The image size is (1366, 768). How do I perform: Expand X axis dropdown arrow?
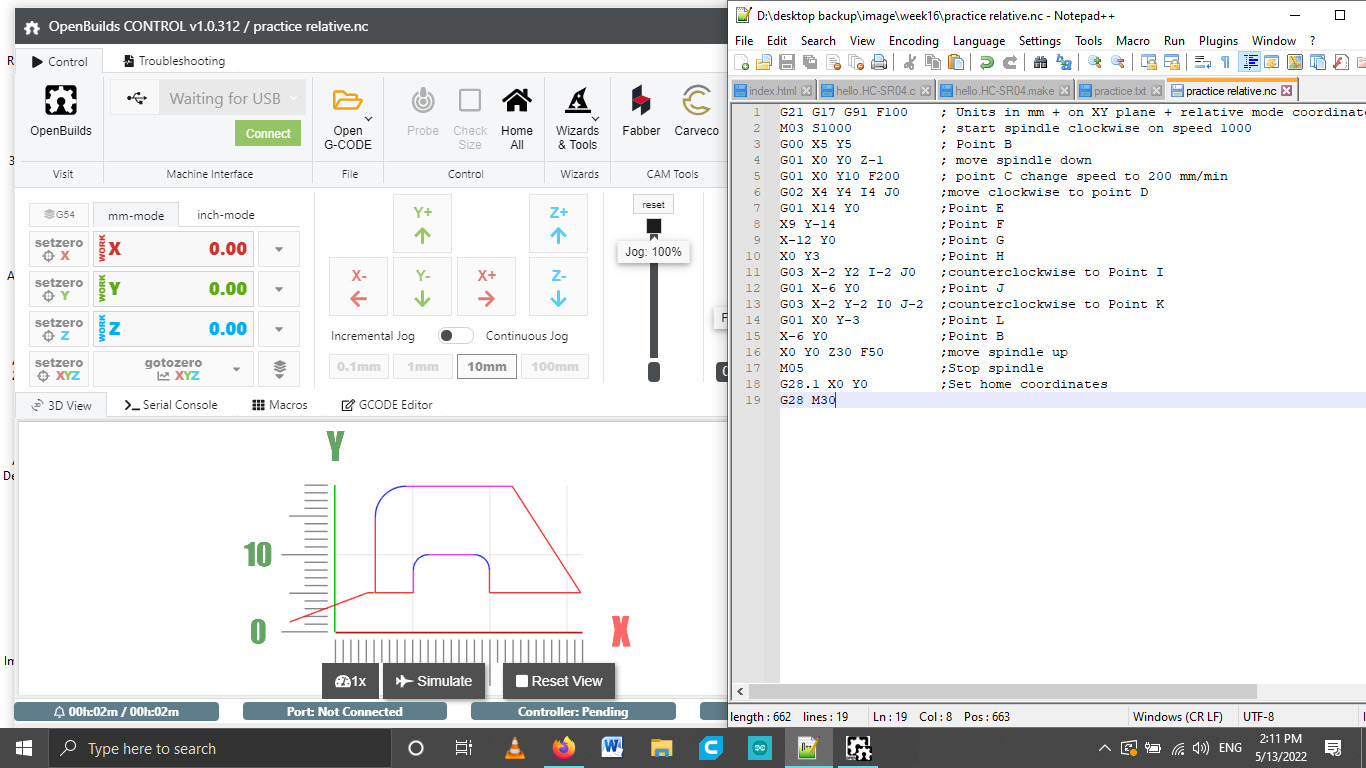coord(279,249)
